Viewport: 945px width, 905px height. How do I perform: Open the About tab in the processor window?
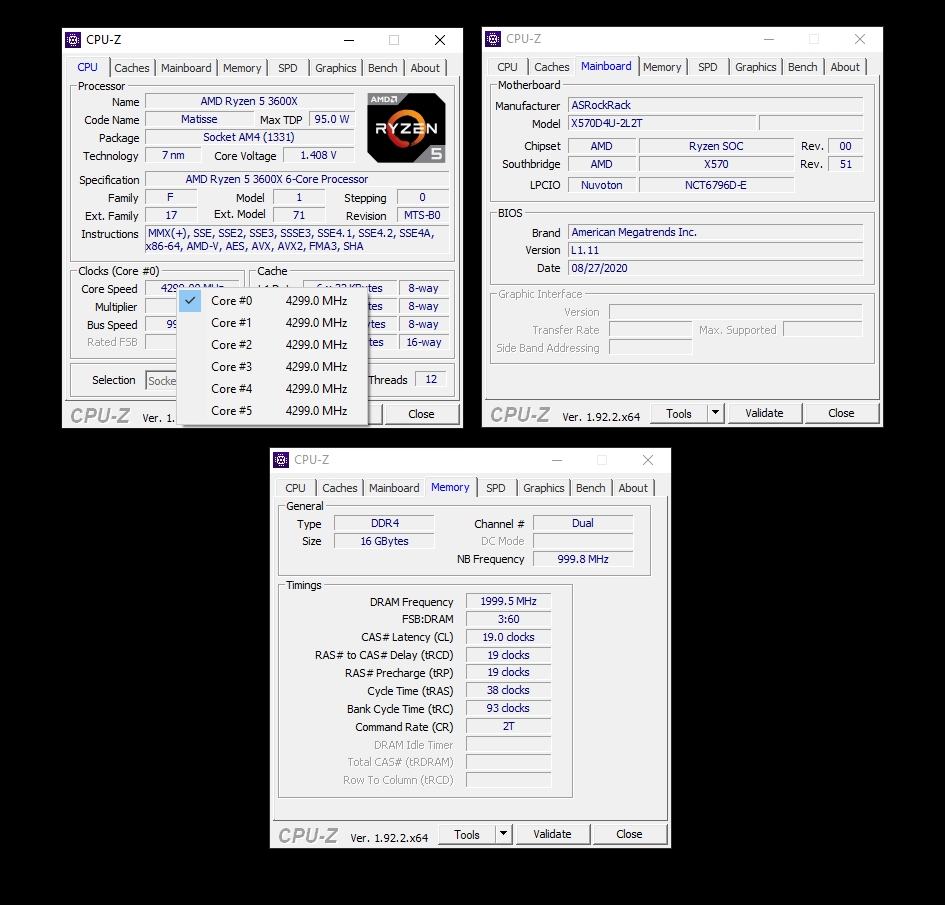click(x=425, y=68)
